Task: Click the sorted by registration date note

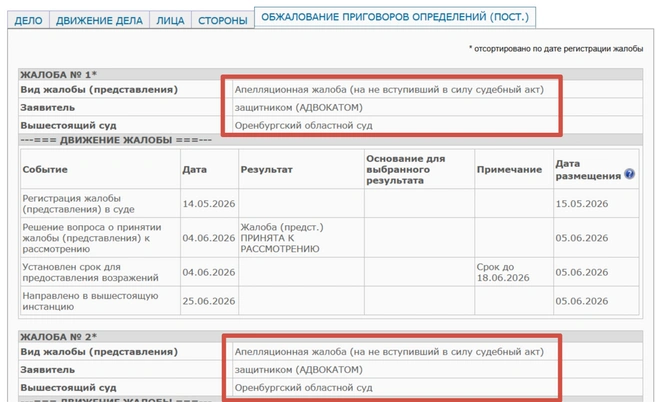Action: (x=556, y=49)
